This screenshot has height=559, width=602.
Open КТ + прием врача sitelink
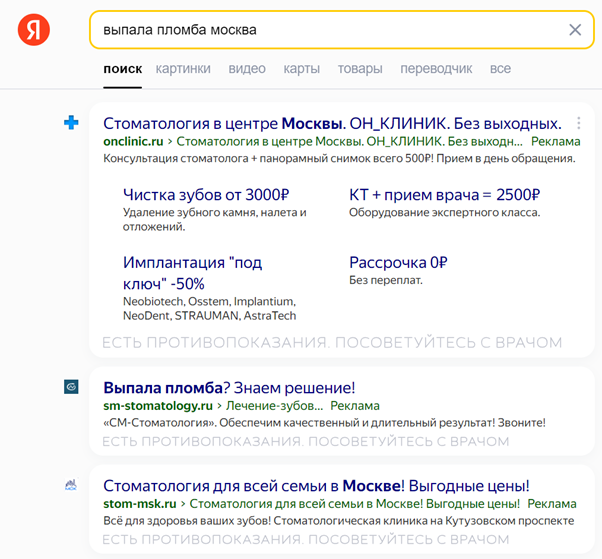pos(444,195)
